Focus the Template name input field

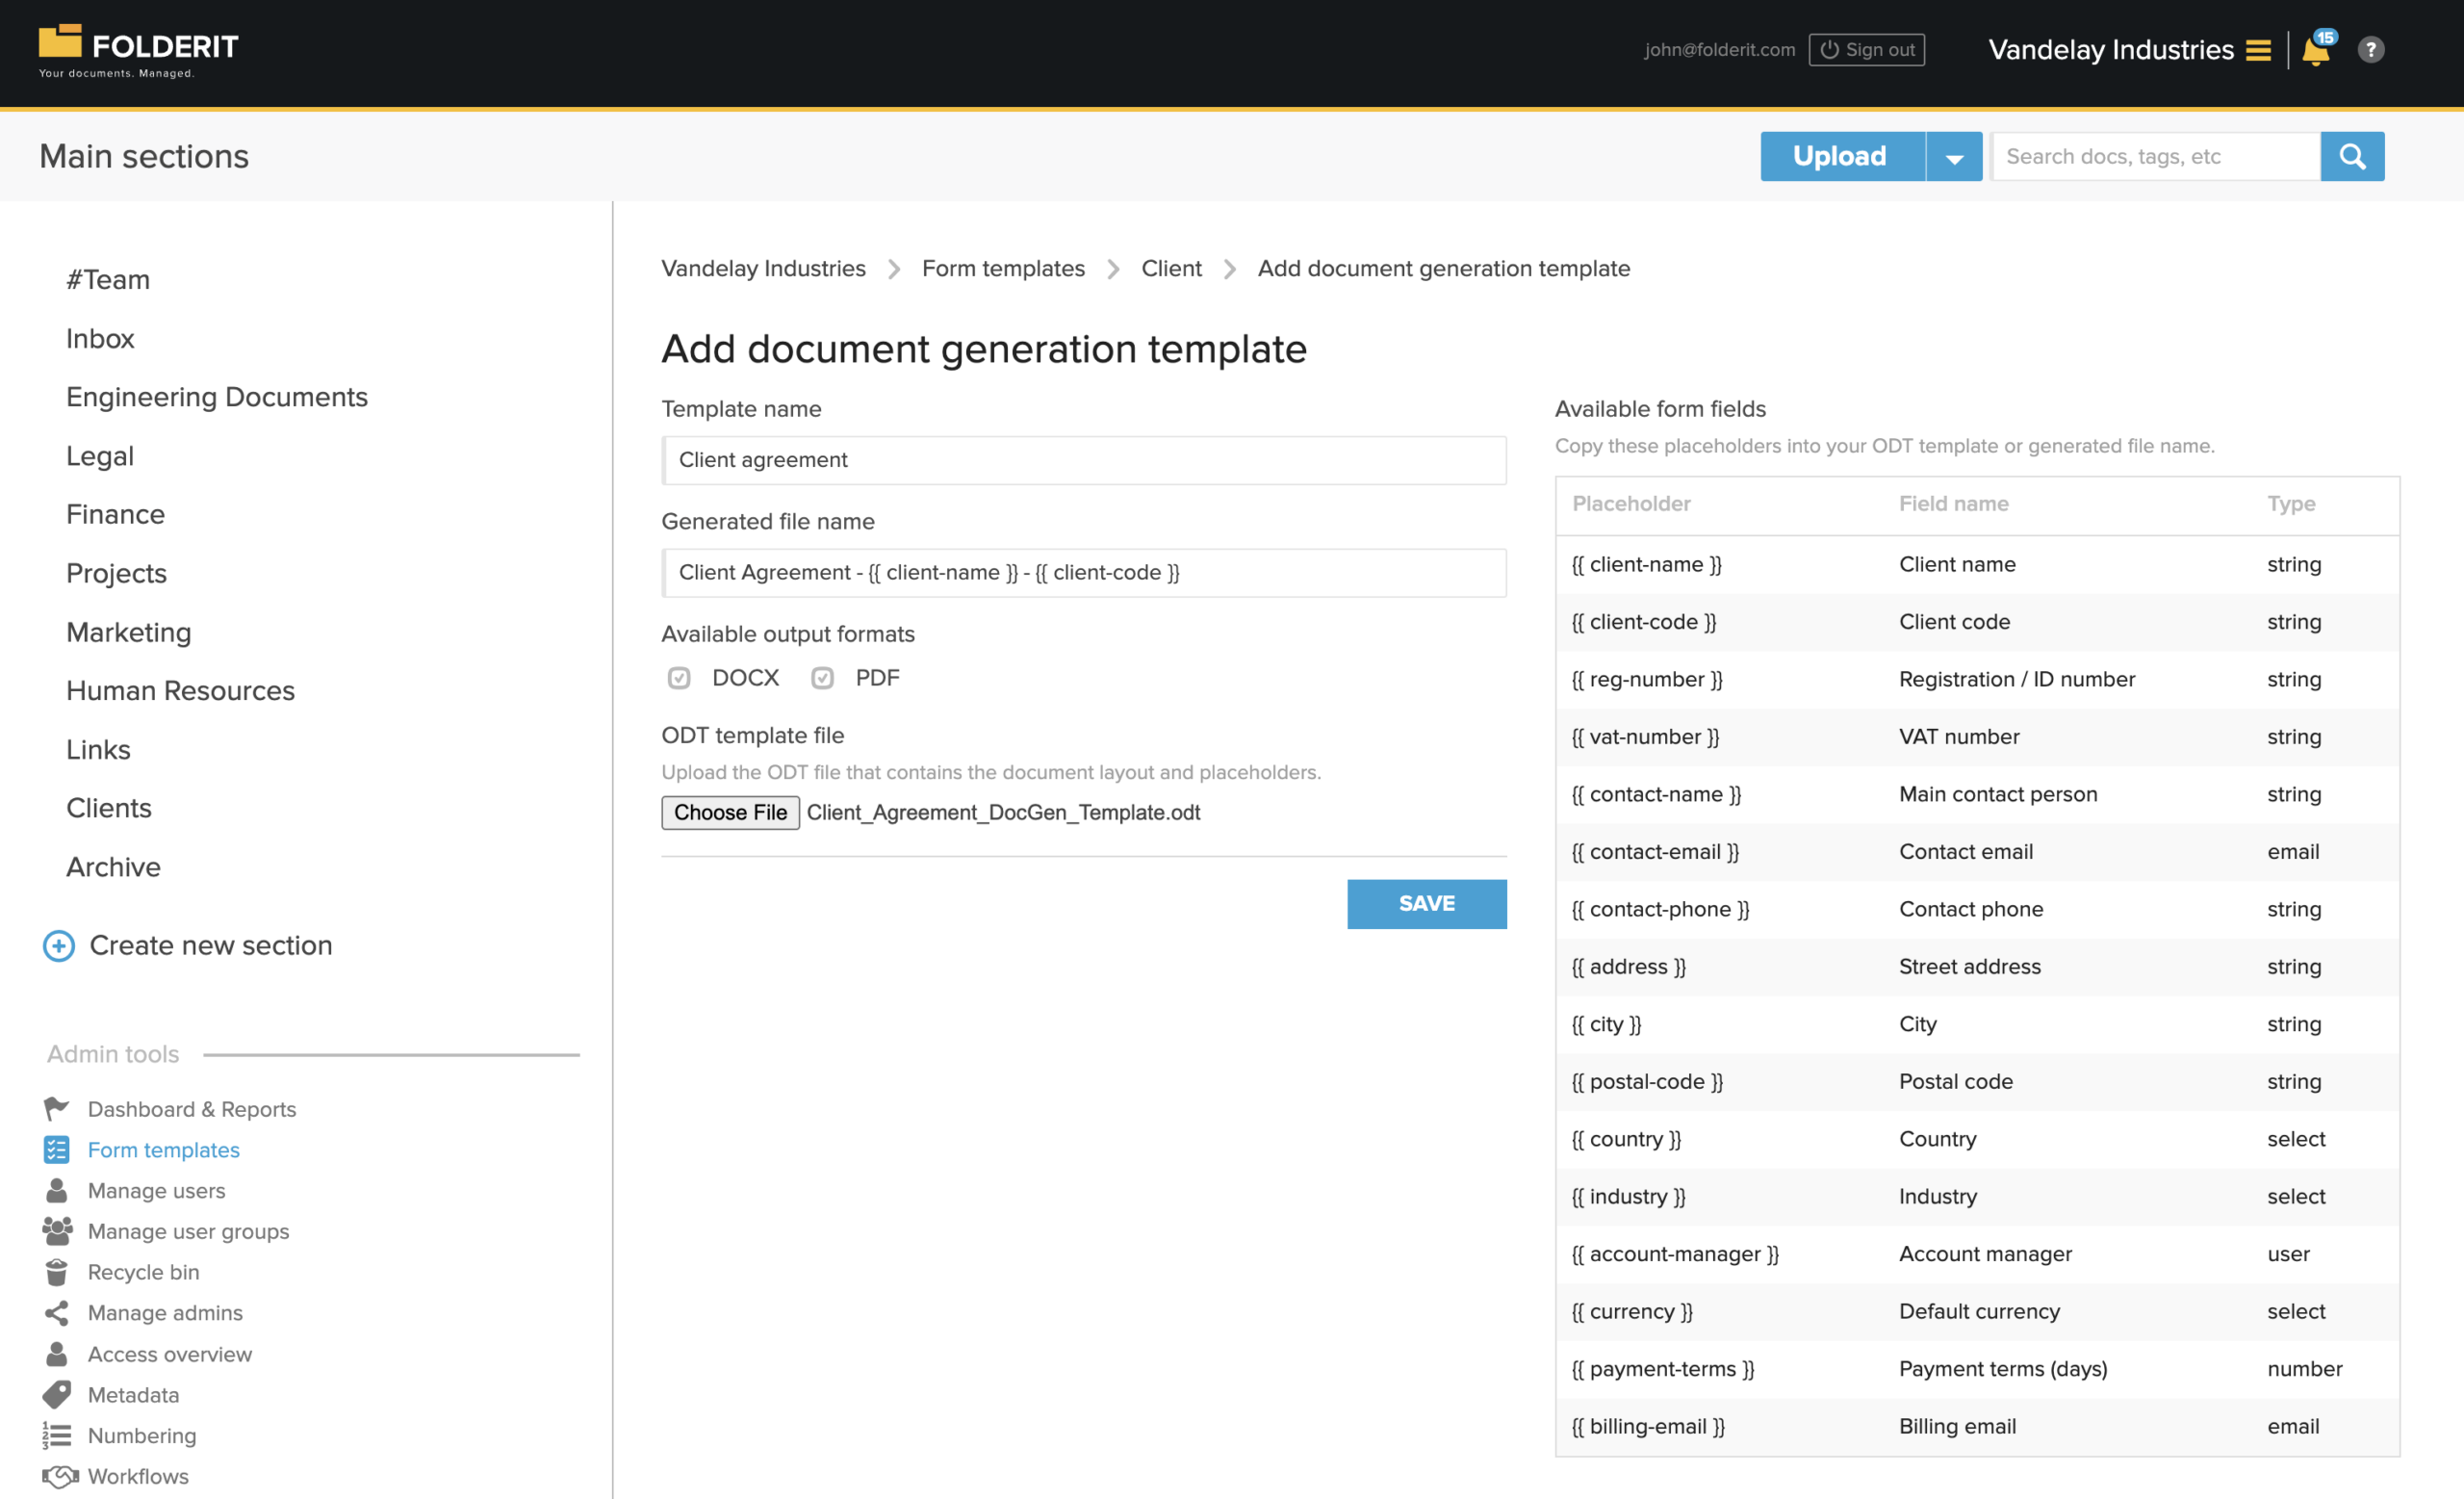tap(1084, 460)
